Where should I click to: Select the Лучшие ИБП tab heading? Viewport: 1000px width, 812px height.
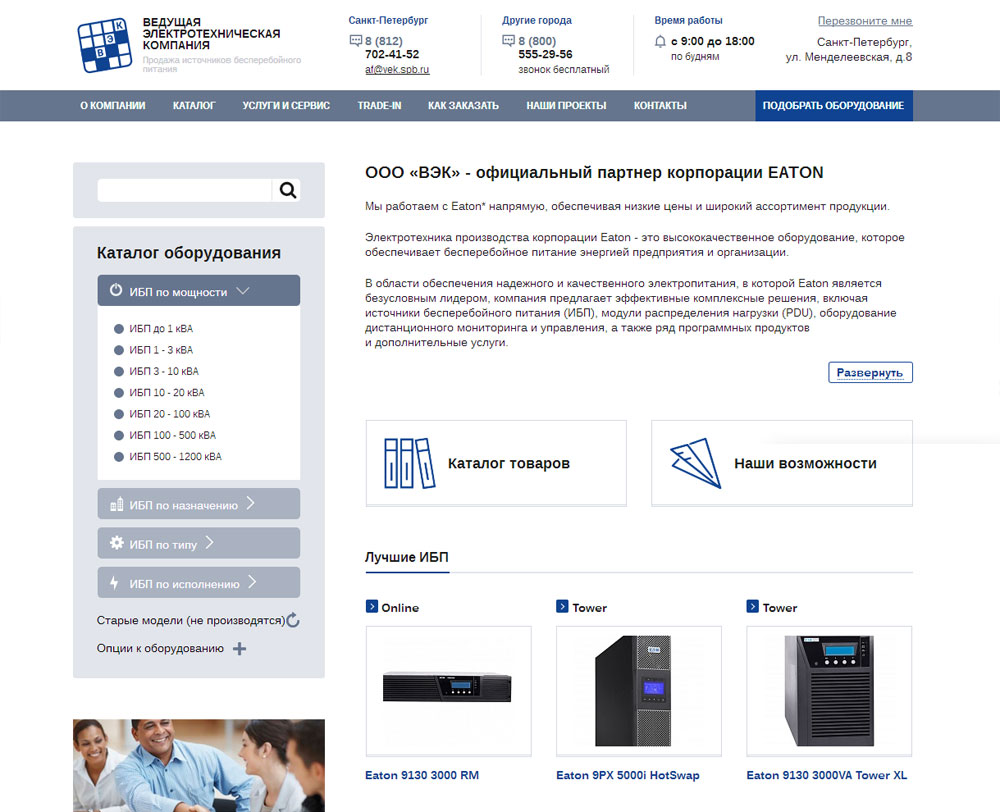pyautogui.click(x=407, y=557)
